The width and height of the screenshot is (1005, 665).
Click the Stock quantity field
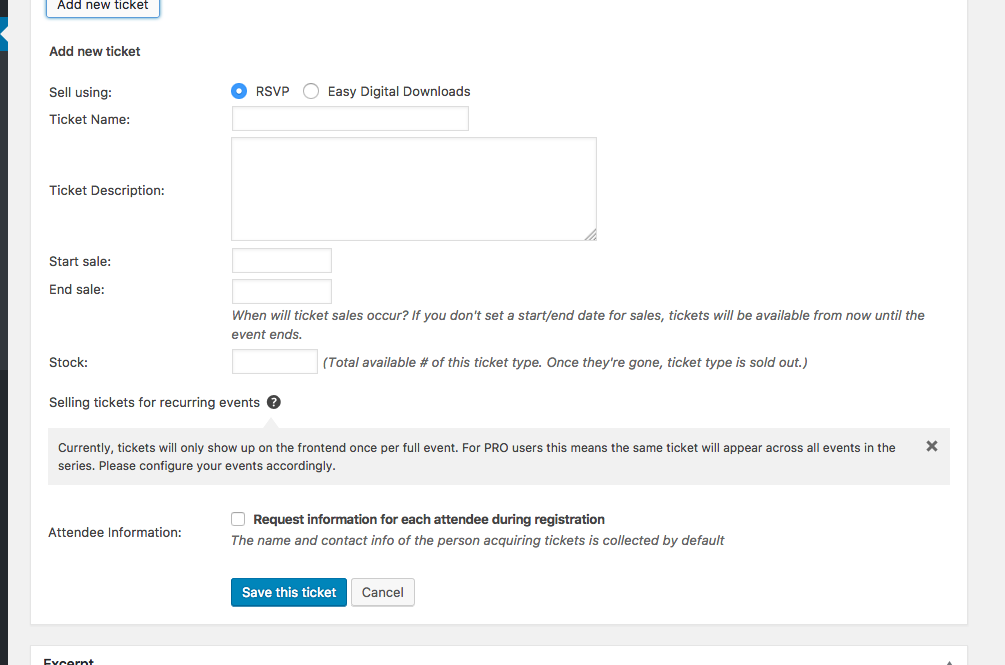[x=274, y=362]
